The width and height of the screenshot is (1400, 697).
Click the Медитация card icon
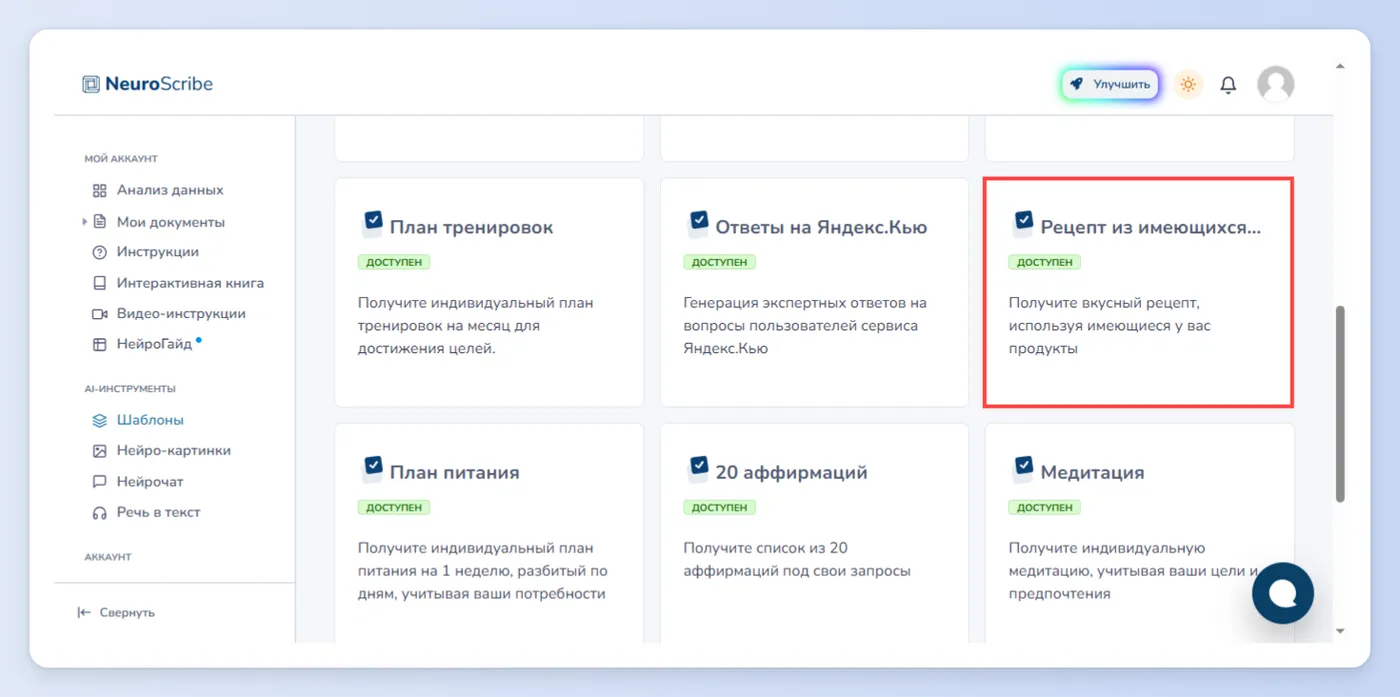(x=1022, y=467)
